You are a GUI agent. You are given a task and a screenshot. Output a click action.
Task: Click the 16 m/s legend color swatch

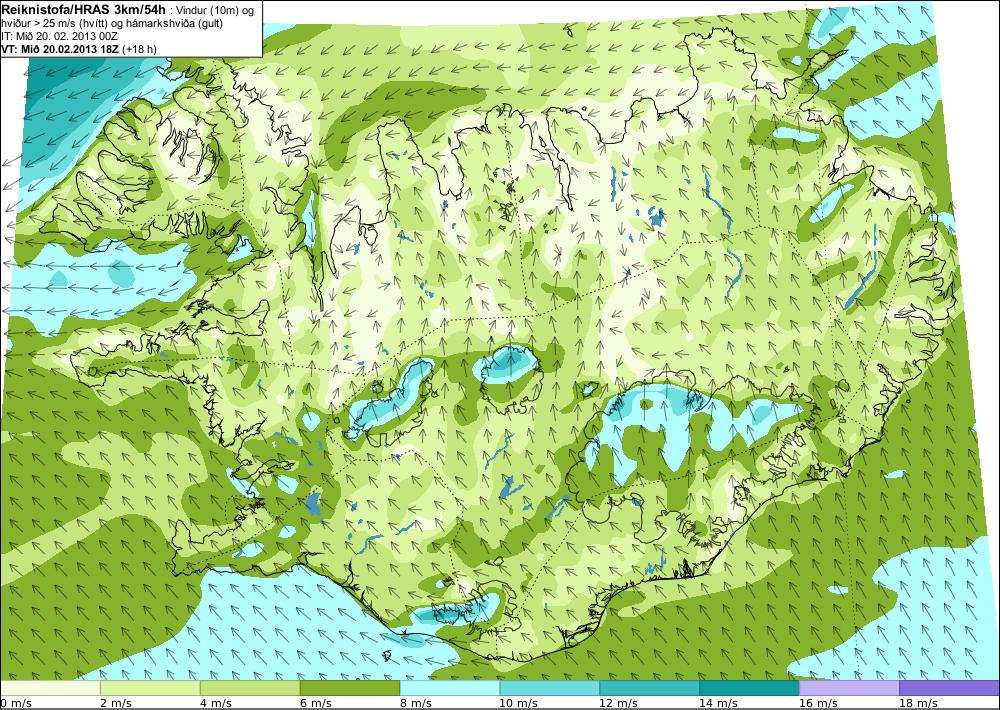[849, 688]
